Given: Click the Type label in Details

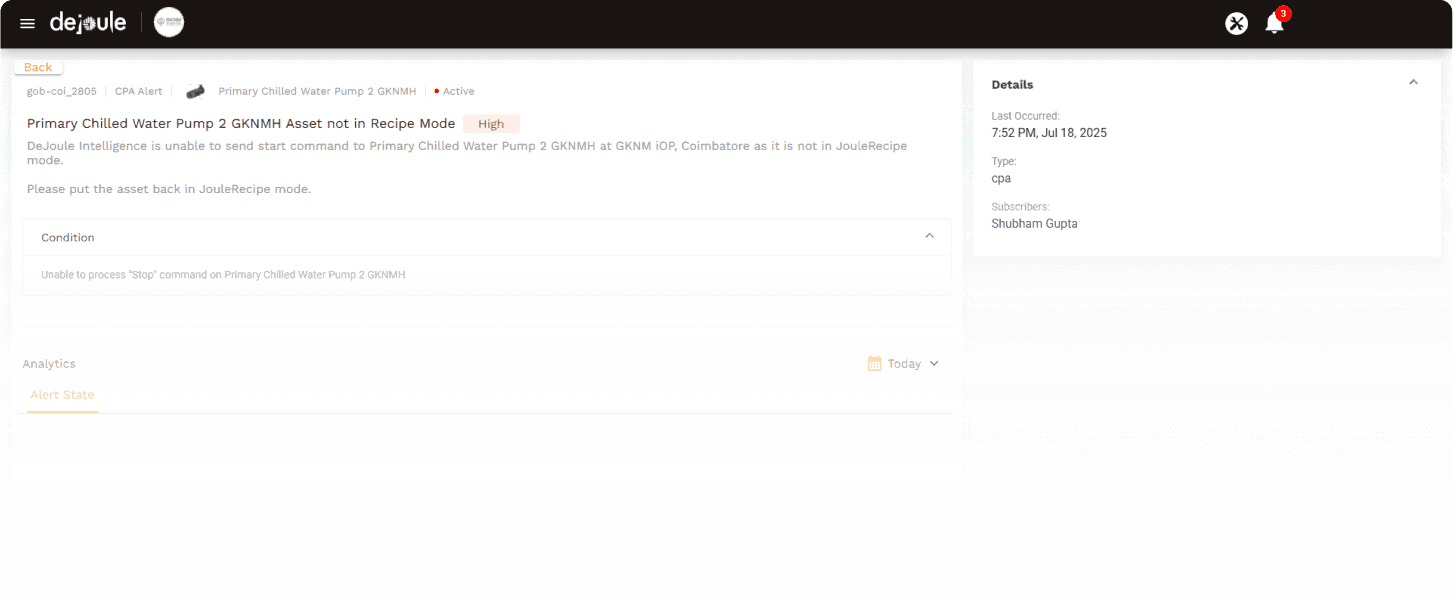Looking at the screenshot, I should tap(1004, 161).
